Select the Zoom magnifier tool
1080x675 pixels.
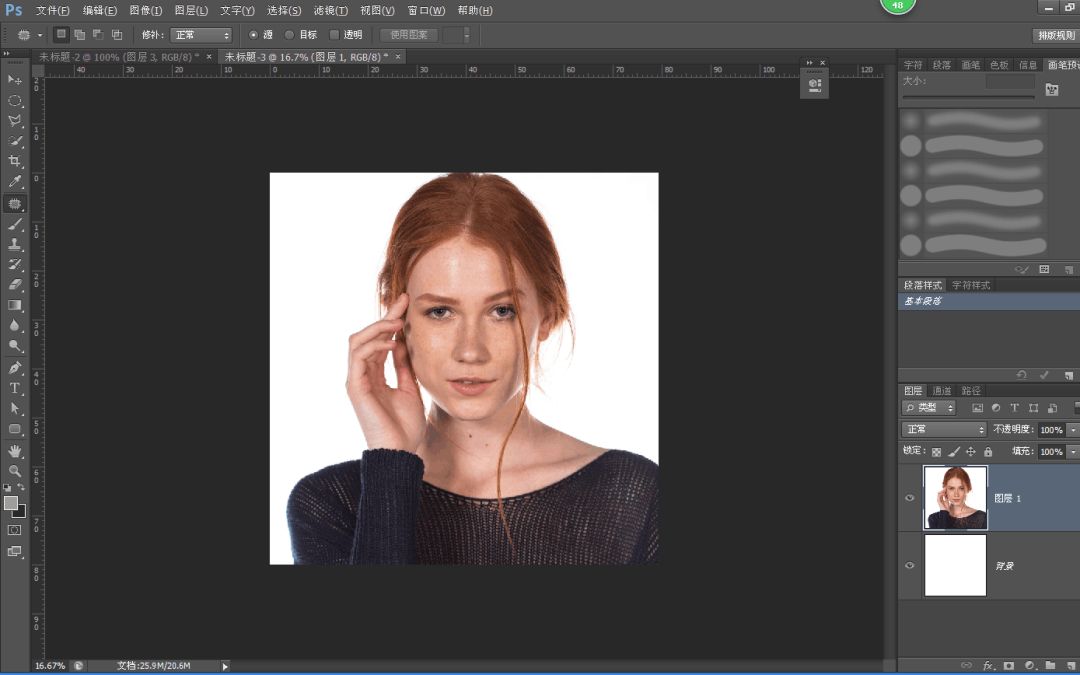[x=15, y=471]
